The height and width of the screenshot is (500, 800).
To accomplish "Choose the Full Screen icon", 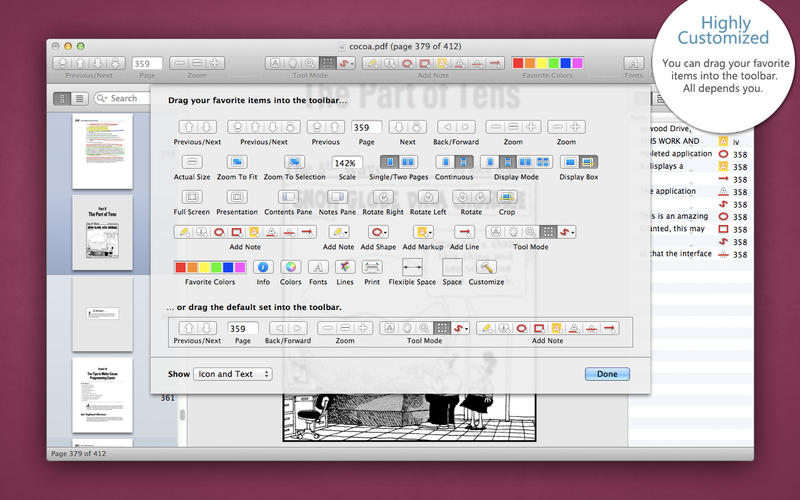I will 192,197.
